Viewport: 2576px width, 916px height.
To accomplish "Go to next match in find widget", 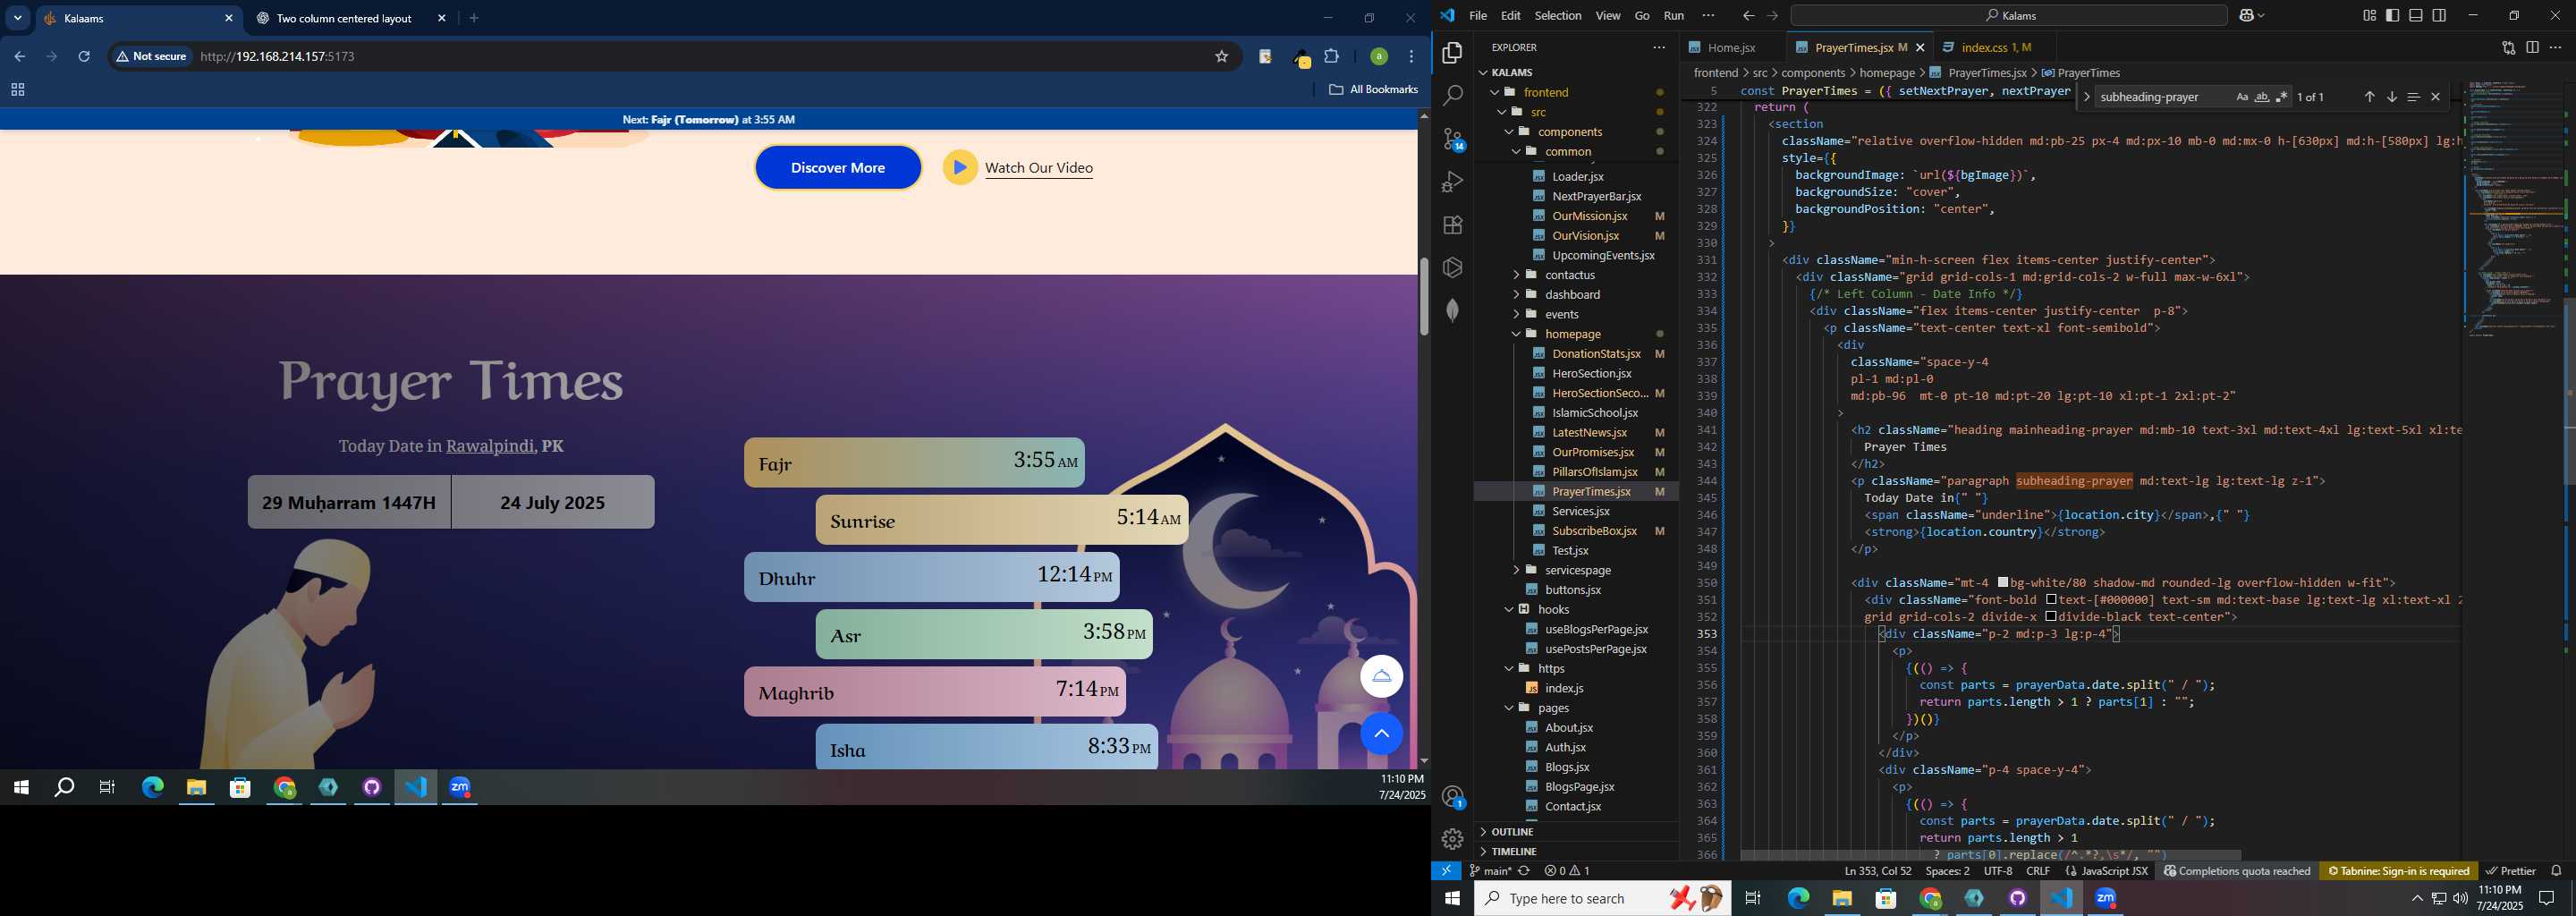I will point(2391,97).
